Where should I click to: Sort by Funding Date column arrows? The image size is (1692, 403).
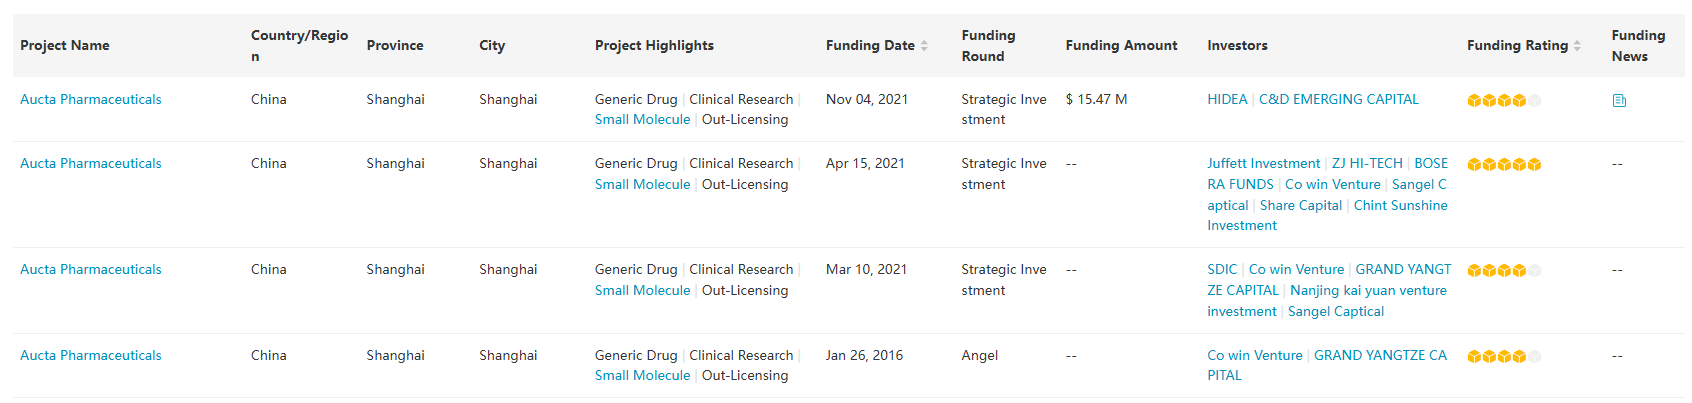pyautogui.click(x=924, y=46)
